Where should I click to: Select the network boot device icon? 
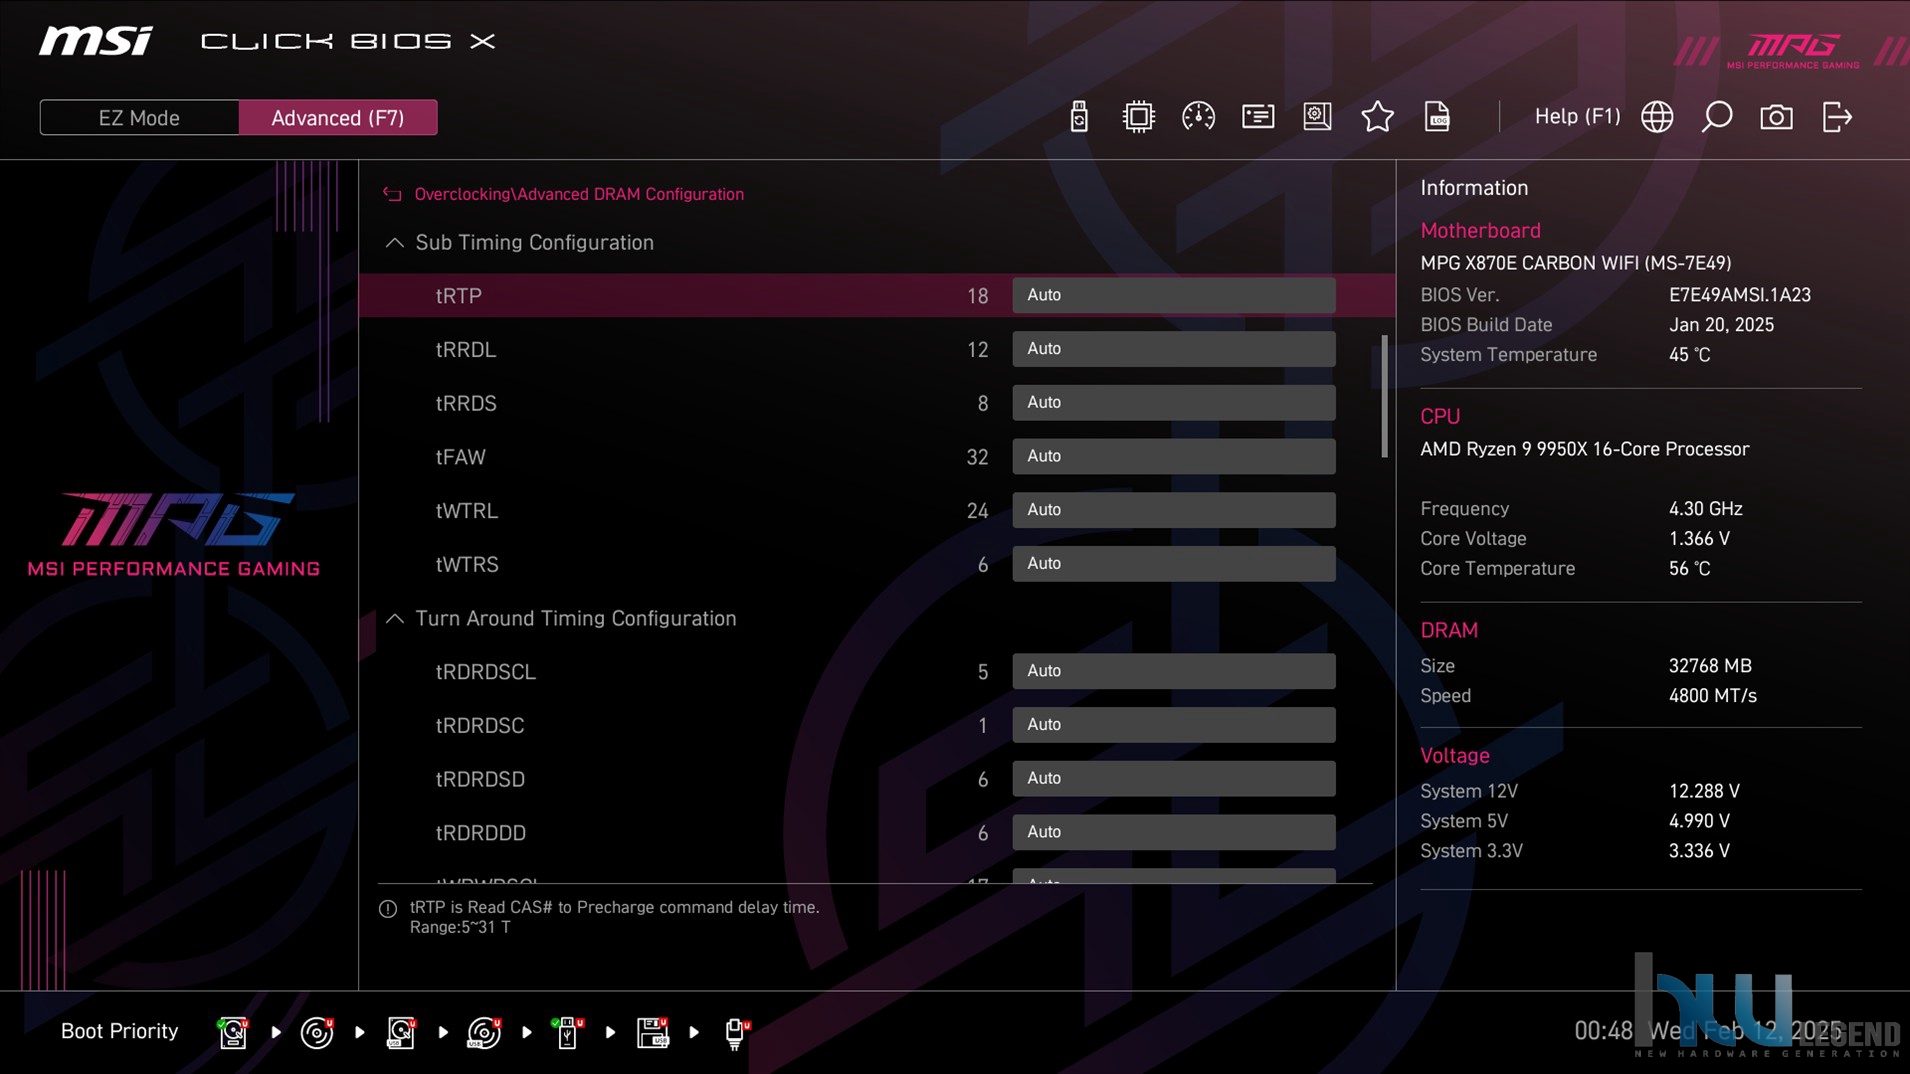point(736,1032)
